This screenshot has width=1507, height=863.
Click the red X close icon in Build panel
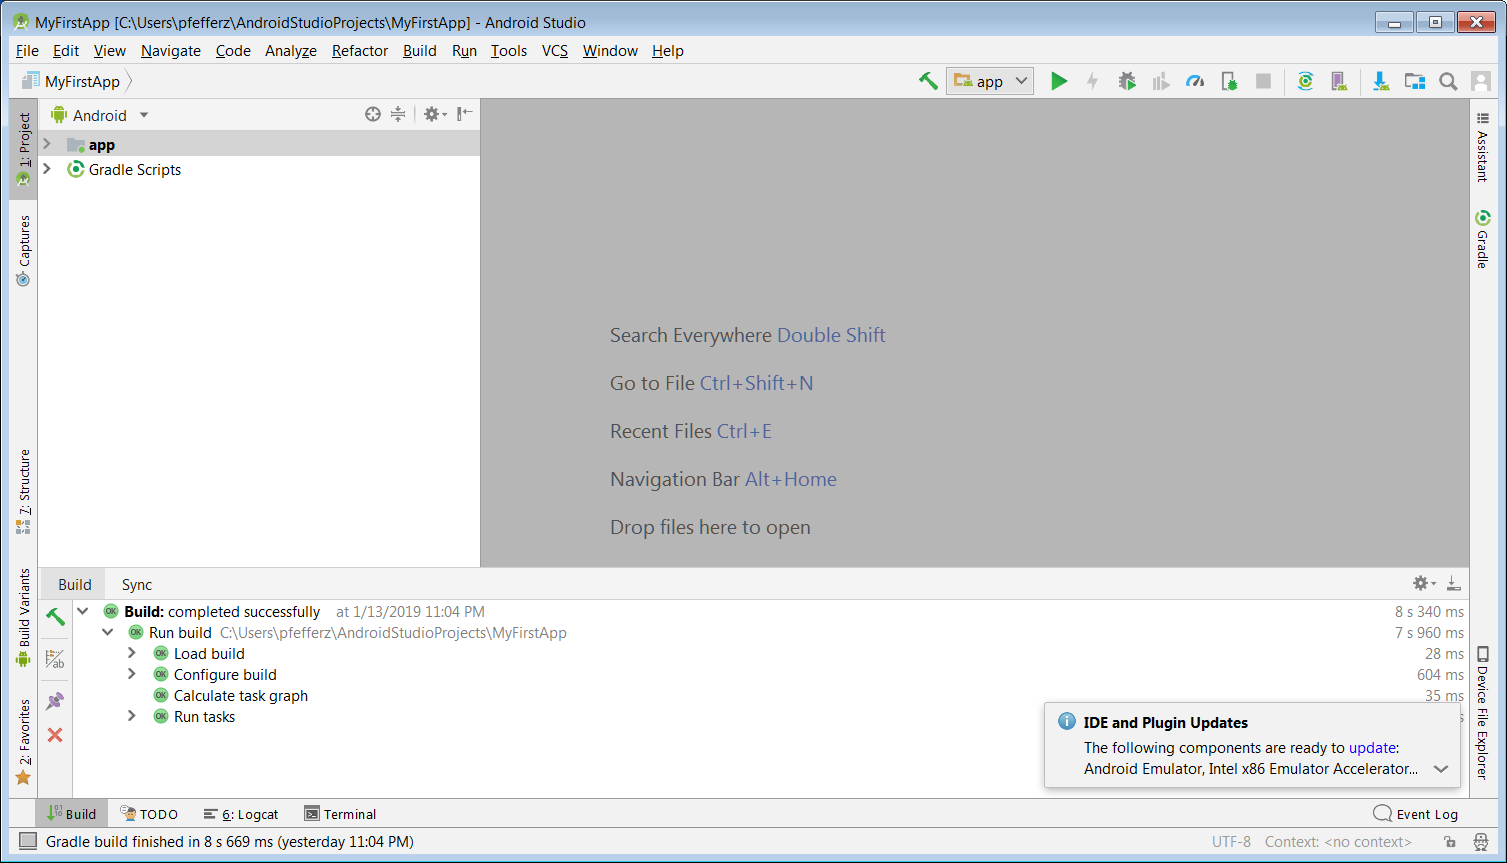(55, 735)
